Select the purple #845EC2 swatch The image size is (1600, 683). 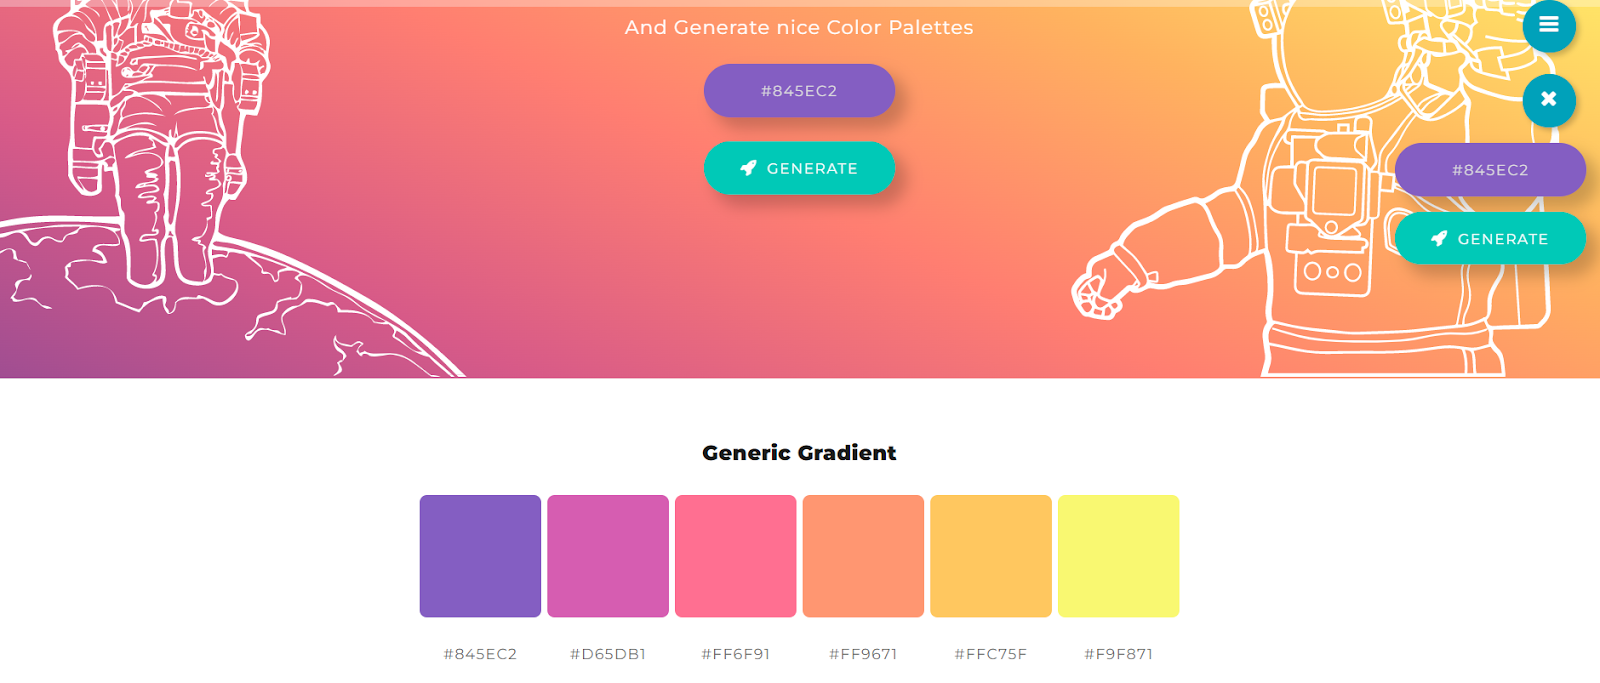point(480,555)
